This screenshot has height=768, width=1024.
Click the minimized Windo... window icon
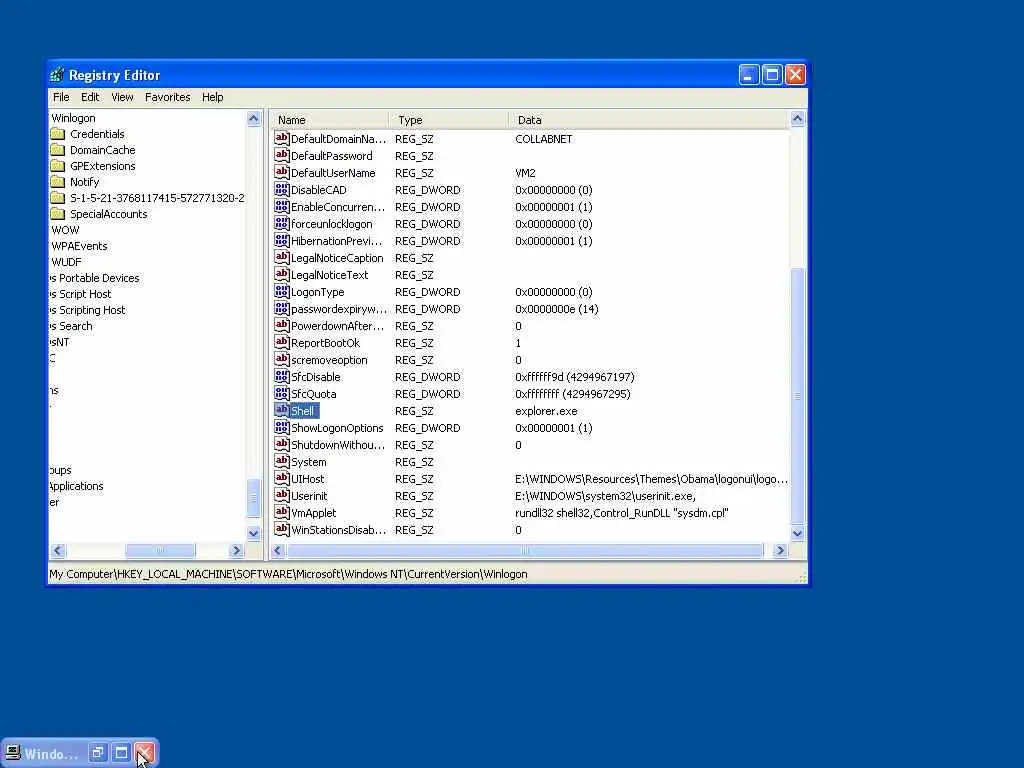point(12,753)
